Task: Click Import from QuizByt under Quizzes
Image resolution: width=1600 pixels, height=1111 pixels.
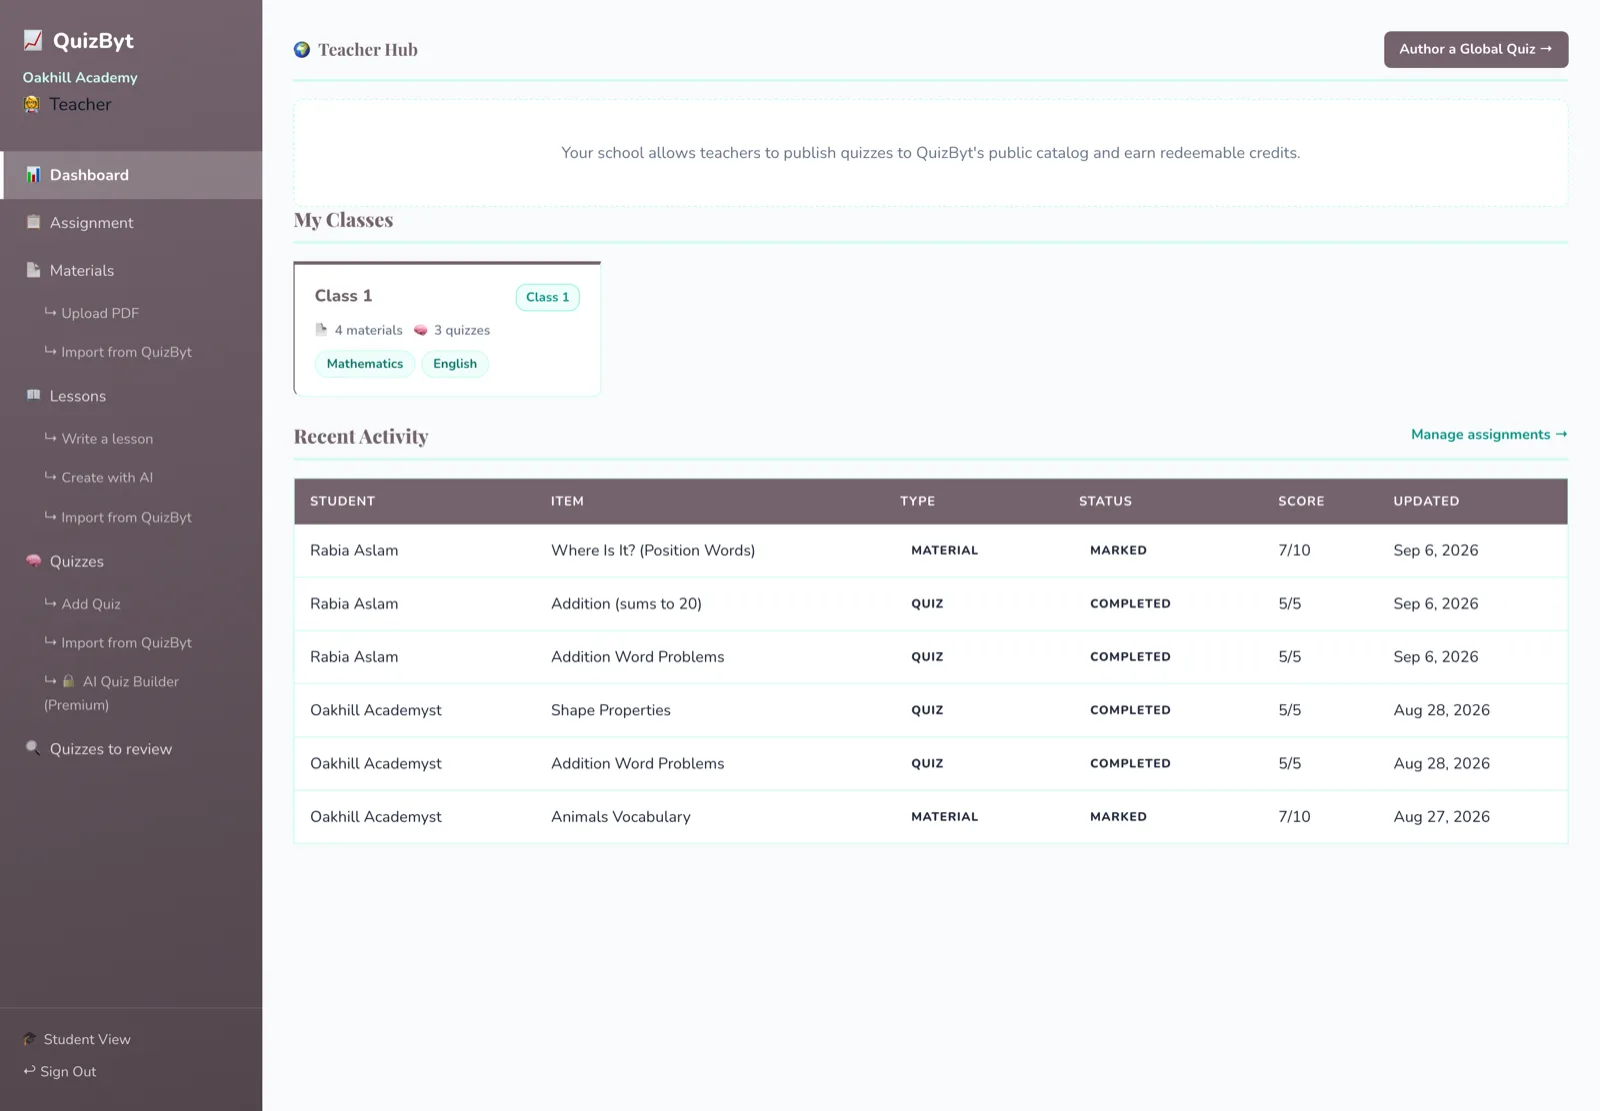Action: tap(118, 643)
